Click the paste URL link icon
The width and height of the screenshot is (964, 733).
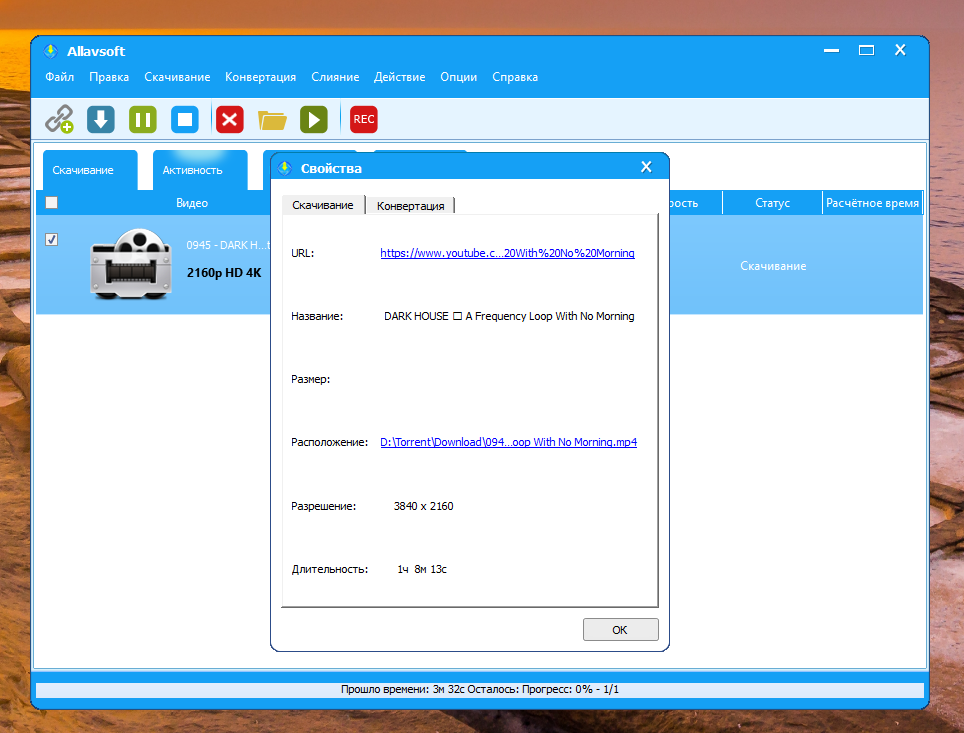tap(60, 120)
